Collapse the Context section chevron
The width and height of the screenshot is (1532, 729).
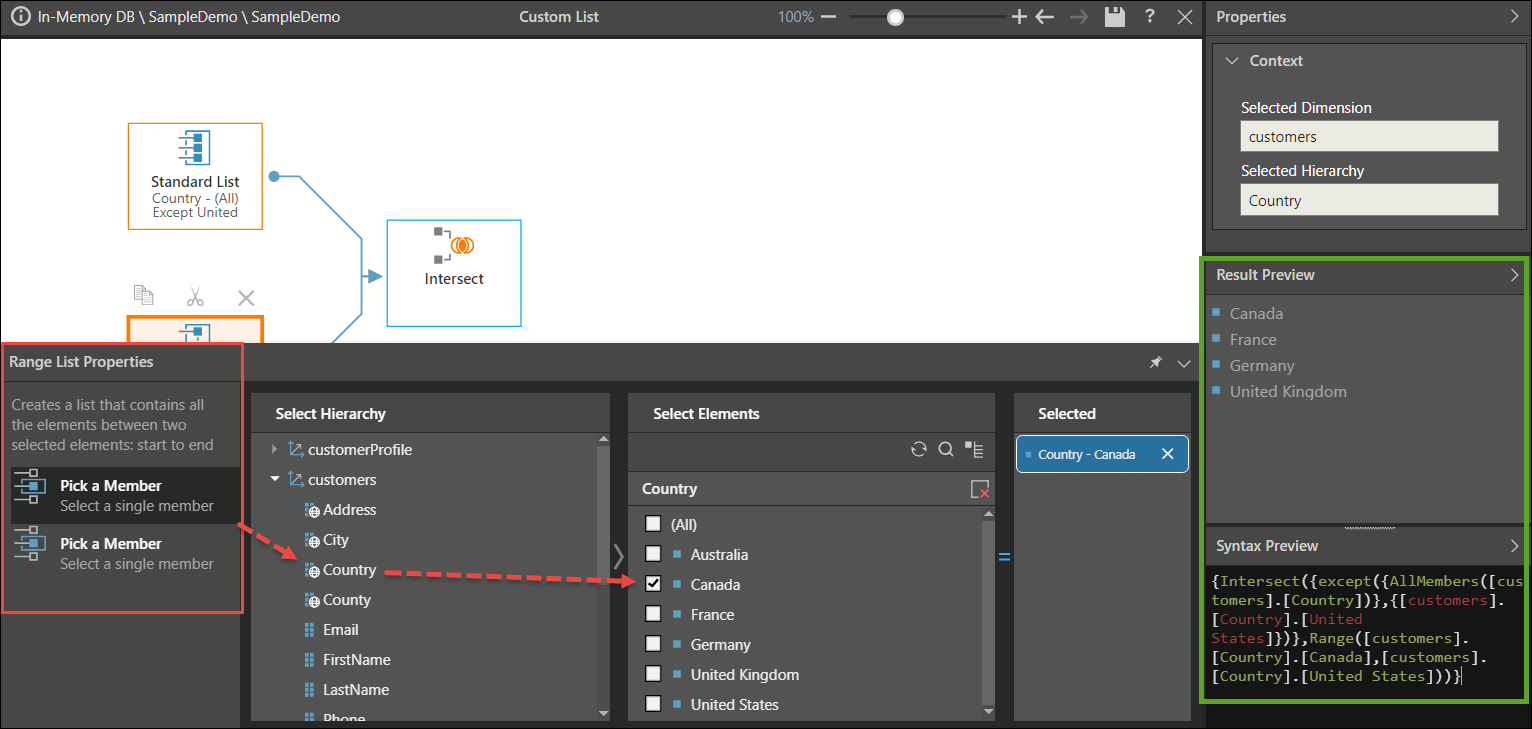(1231, 61)
